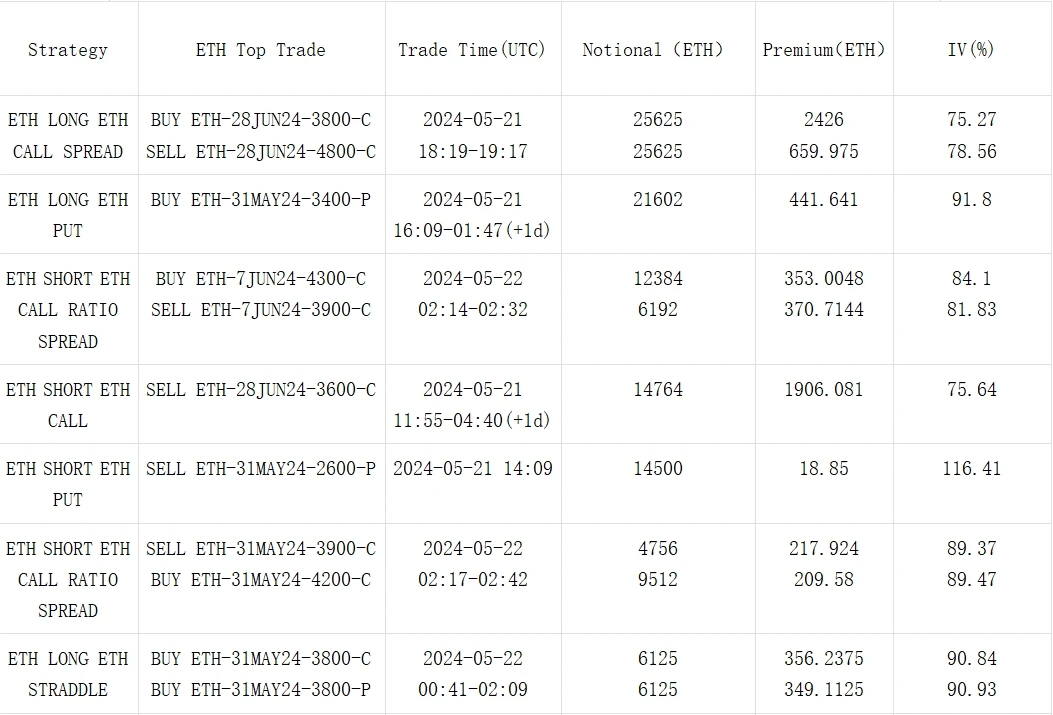Click the IV(%) column header
Image resolution: width=1053 pixels, height=715 pixels.
(971, 50)
